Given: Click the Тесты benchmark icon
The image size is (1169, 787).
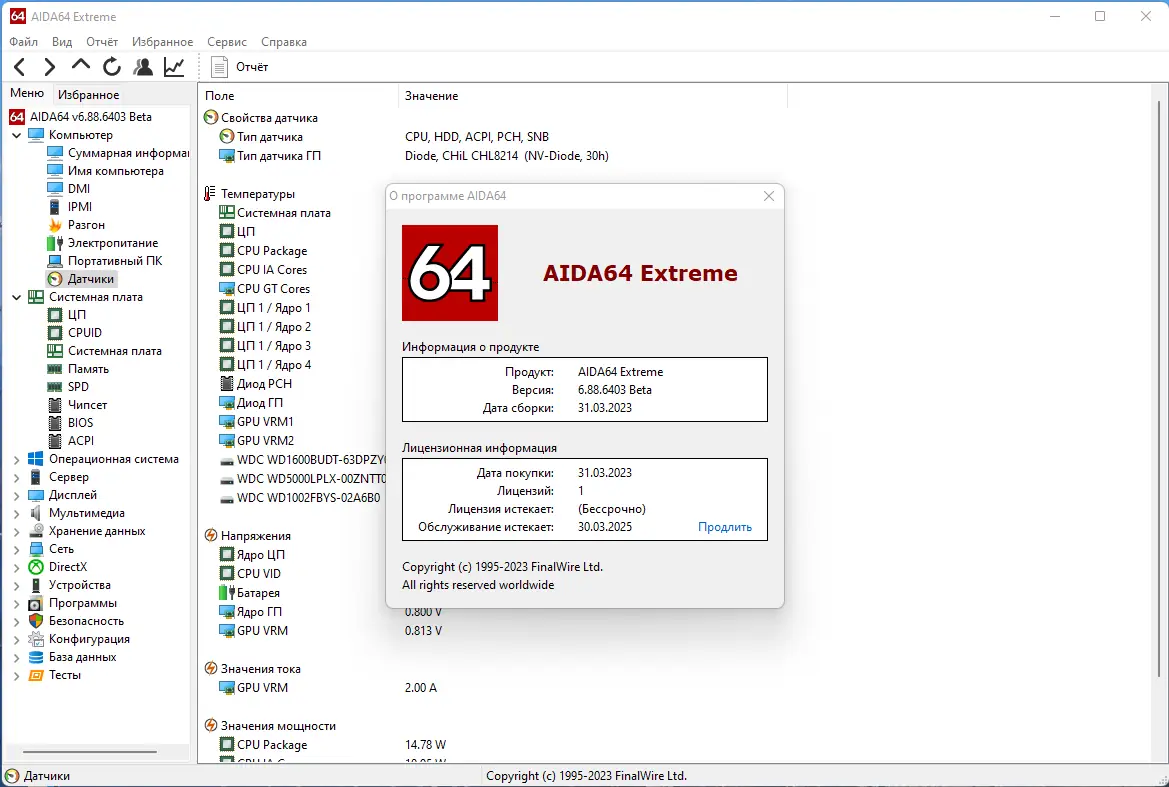Looking at the screenshot, I should tap(36, 675).
